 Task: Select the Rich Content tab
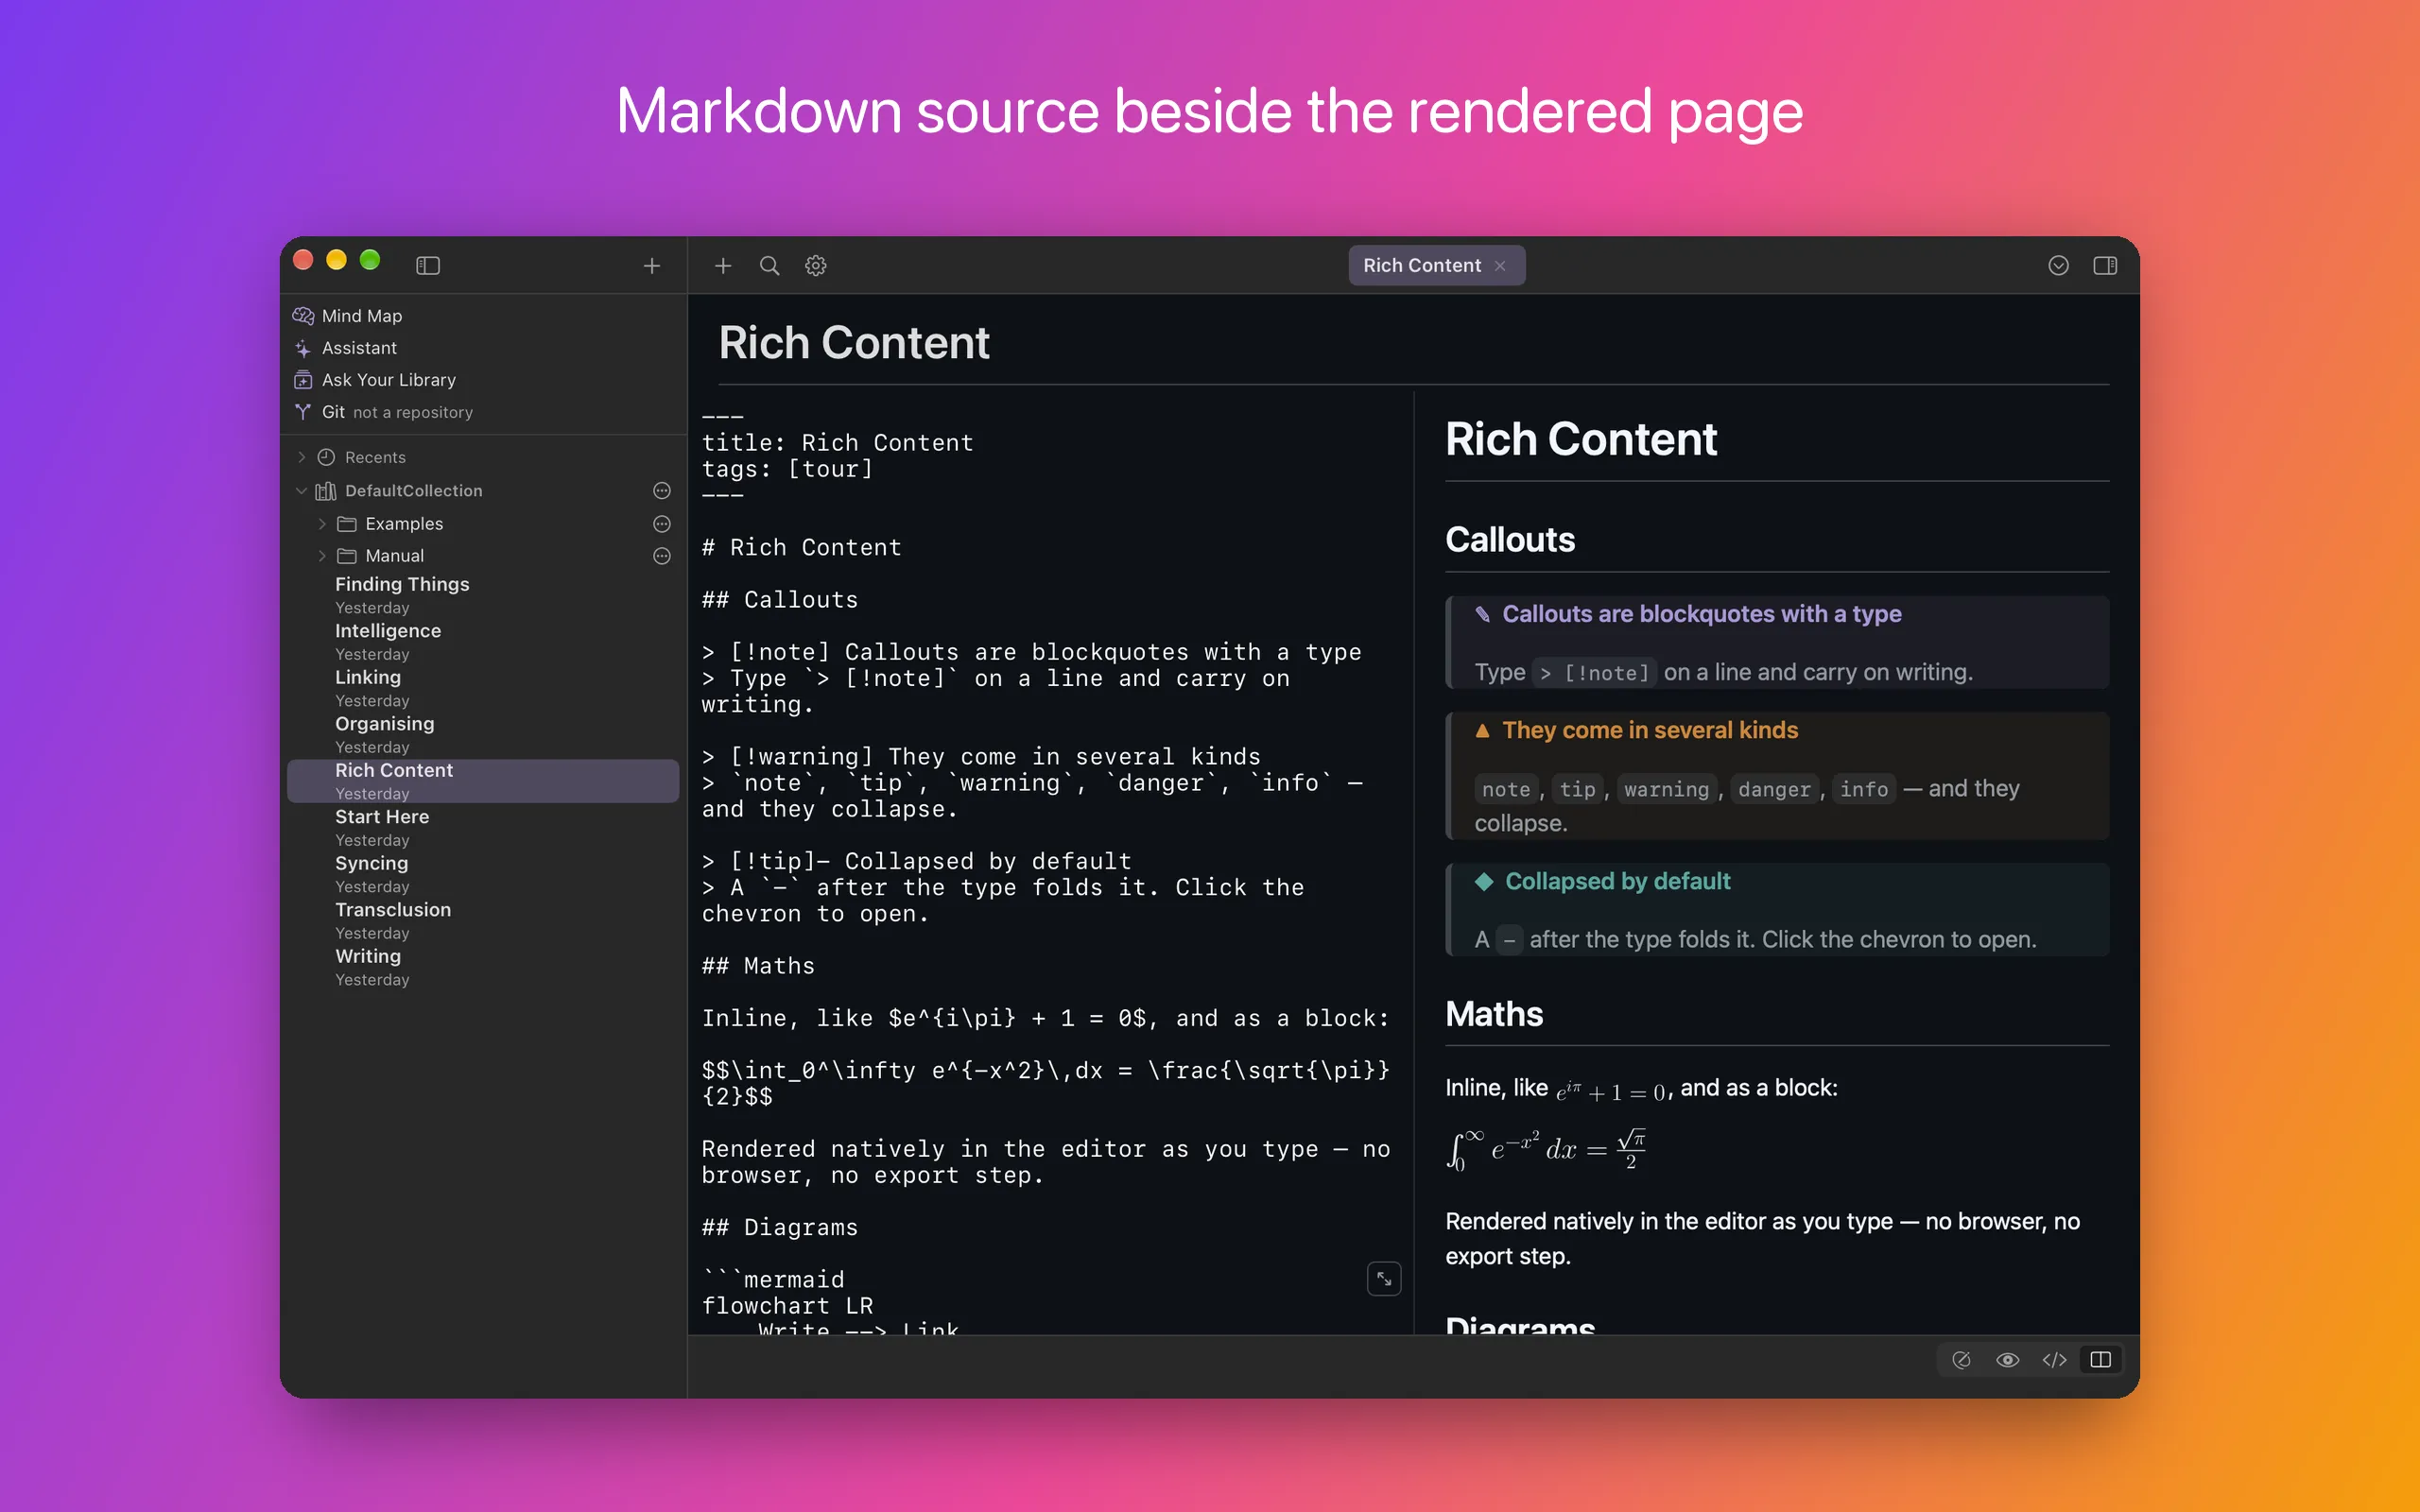1421,265
